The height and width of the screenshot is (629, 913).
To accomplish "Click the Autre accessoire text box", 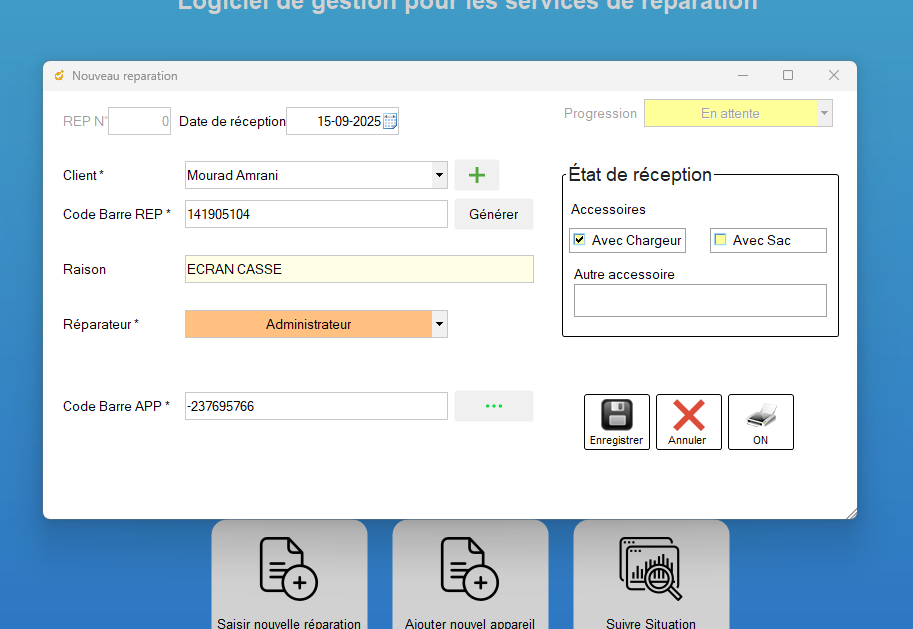I will pyautogui.click(x=700, y=300).
